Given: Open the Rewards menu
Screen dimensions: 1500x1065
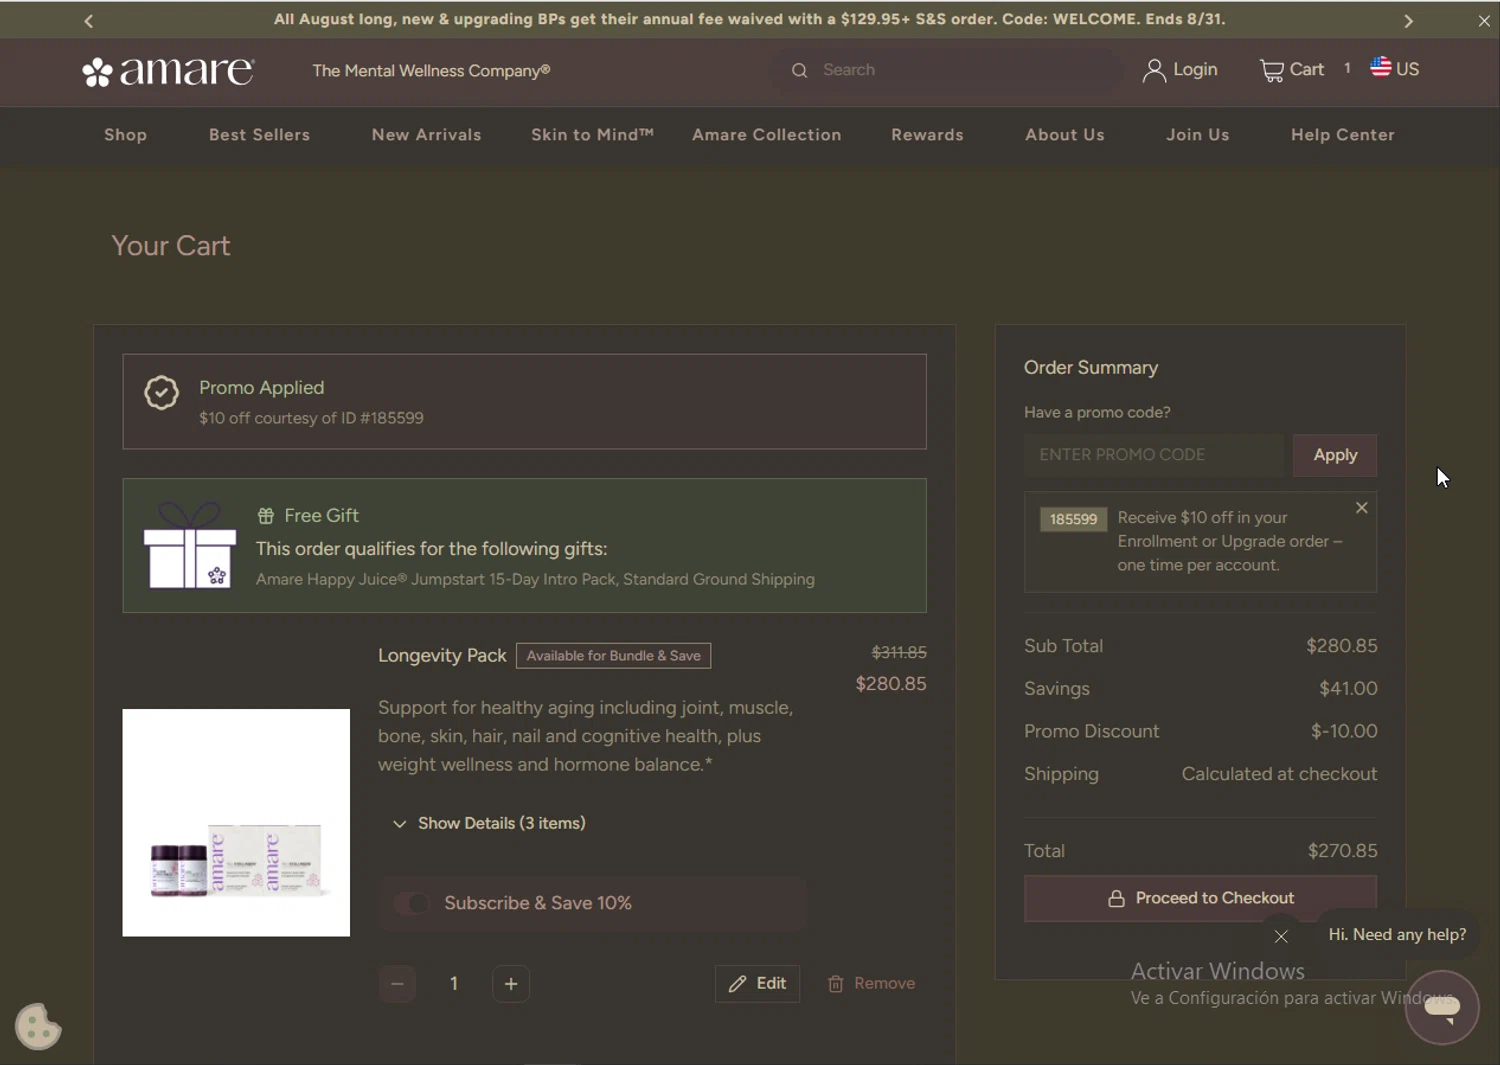Looking at the screenshot, I should pyautogui.click(x=928, y=135).
